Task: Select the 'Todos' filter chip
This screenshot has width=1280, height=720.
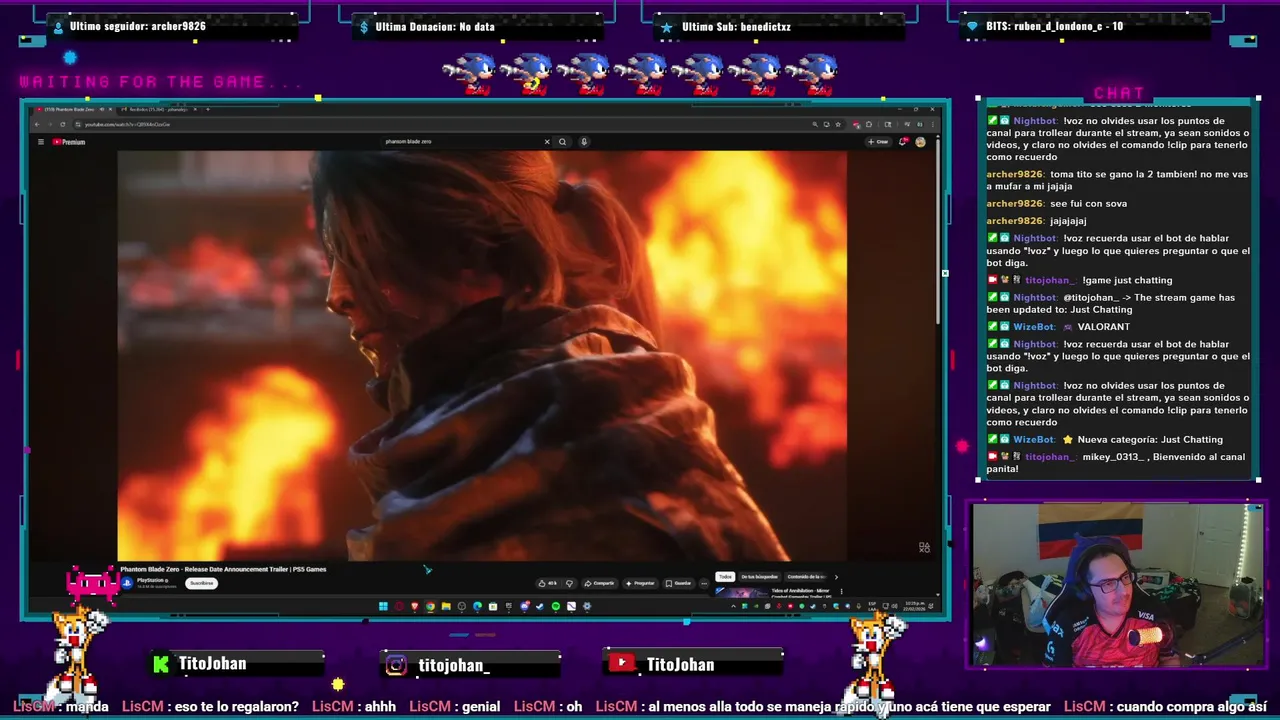Action: 725,577
